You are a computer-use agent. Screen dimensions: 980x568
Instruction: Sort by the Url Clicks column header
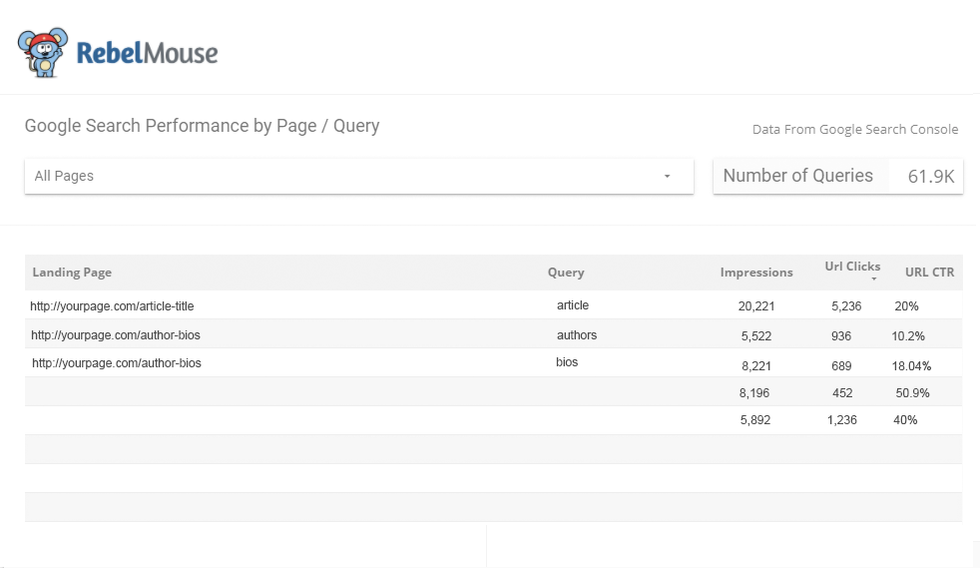click(x=852, y=266)
